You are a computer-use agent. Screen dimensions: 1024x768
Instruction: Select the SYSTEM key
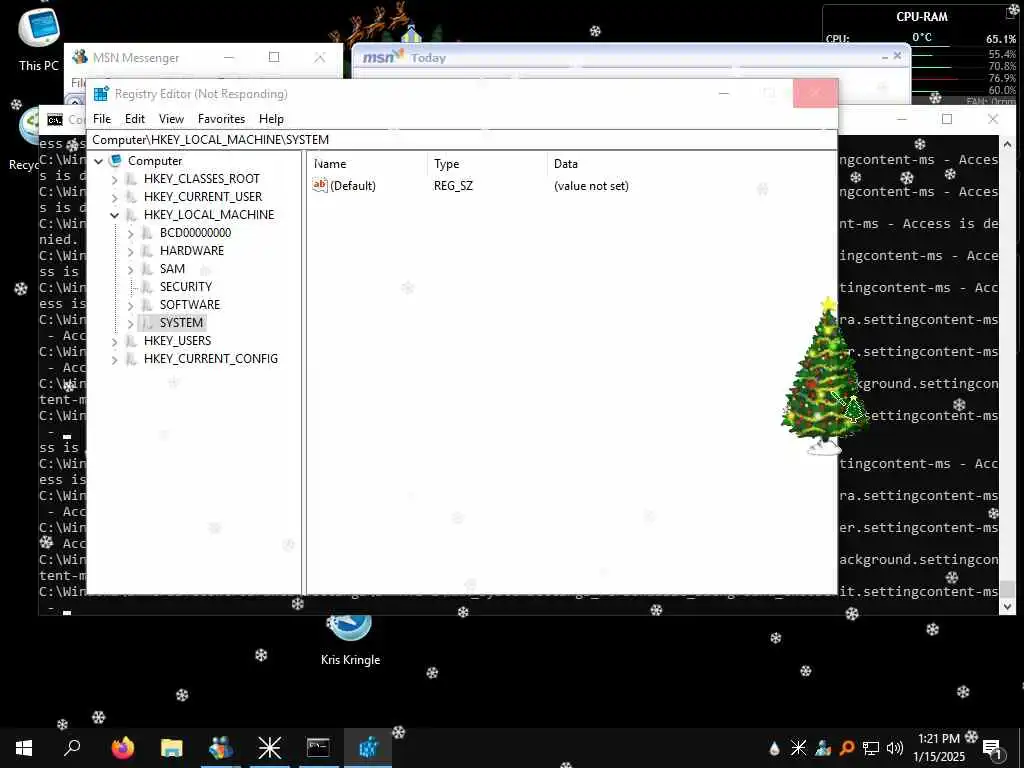[181, 323]
